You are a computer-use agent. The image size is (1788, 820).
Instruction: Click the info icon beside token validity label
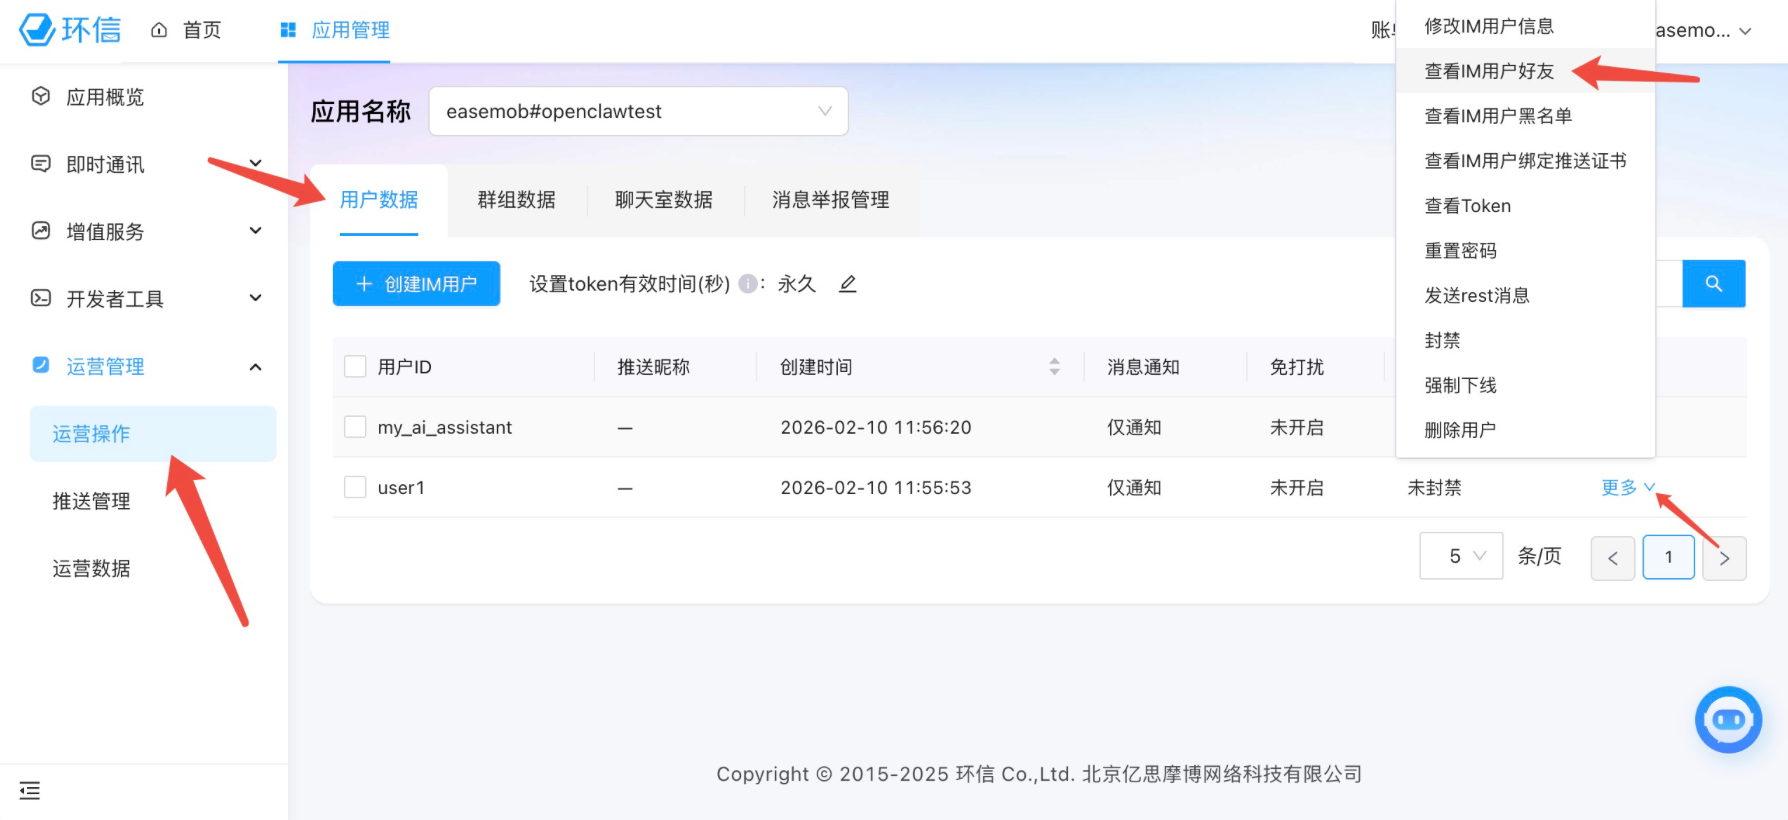coord(747,284)
